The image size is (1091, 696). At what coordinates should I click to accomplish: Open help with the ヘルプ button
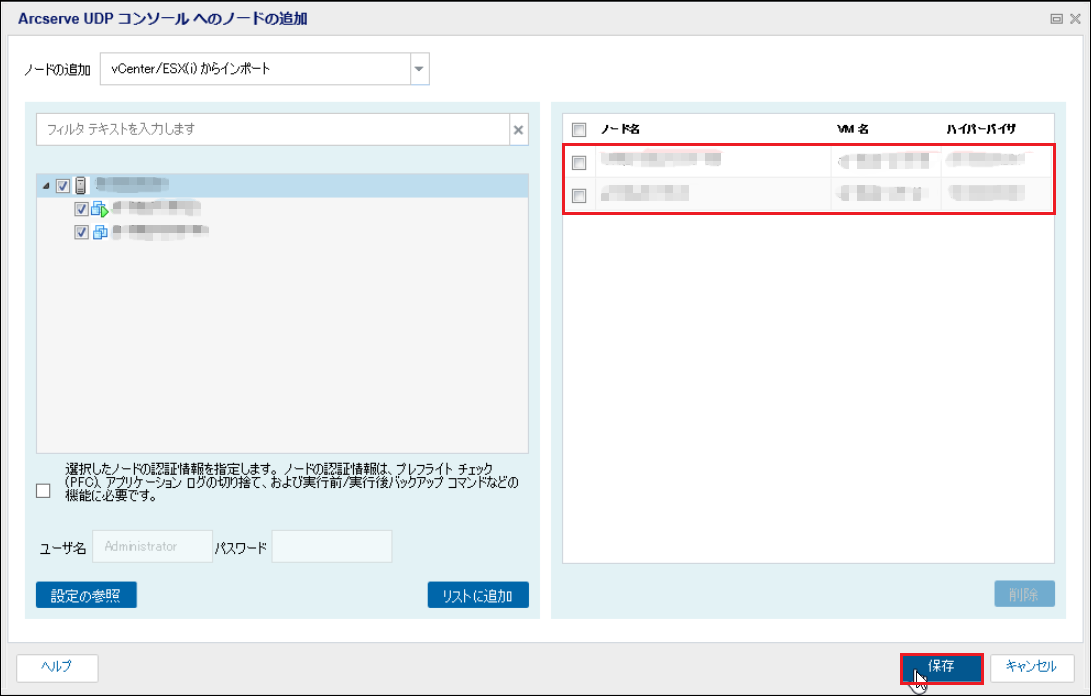pyautogui.click(x=57, y=667)
